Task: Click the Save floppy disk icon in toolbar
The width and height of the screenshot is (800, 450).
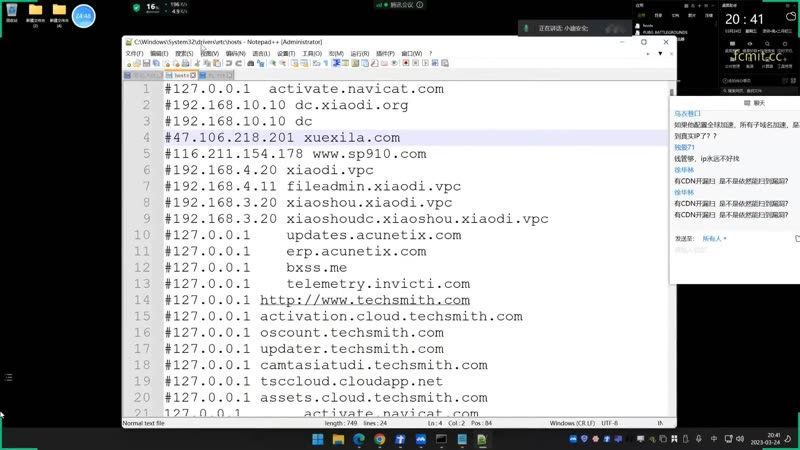Action: tap(146, 63)
